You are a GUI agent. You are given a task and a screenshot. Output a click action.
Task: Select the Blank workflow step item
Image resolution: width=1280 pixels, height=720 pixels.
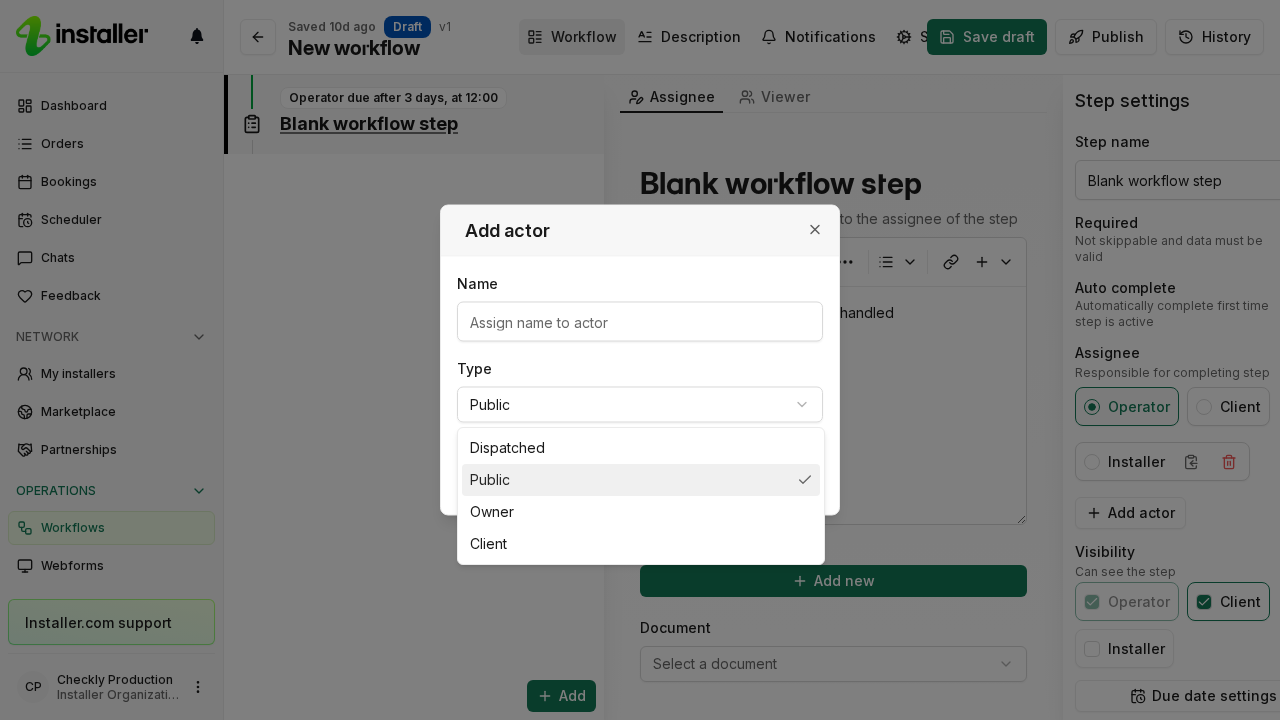[369, 124]
